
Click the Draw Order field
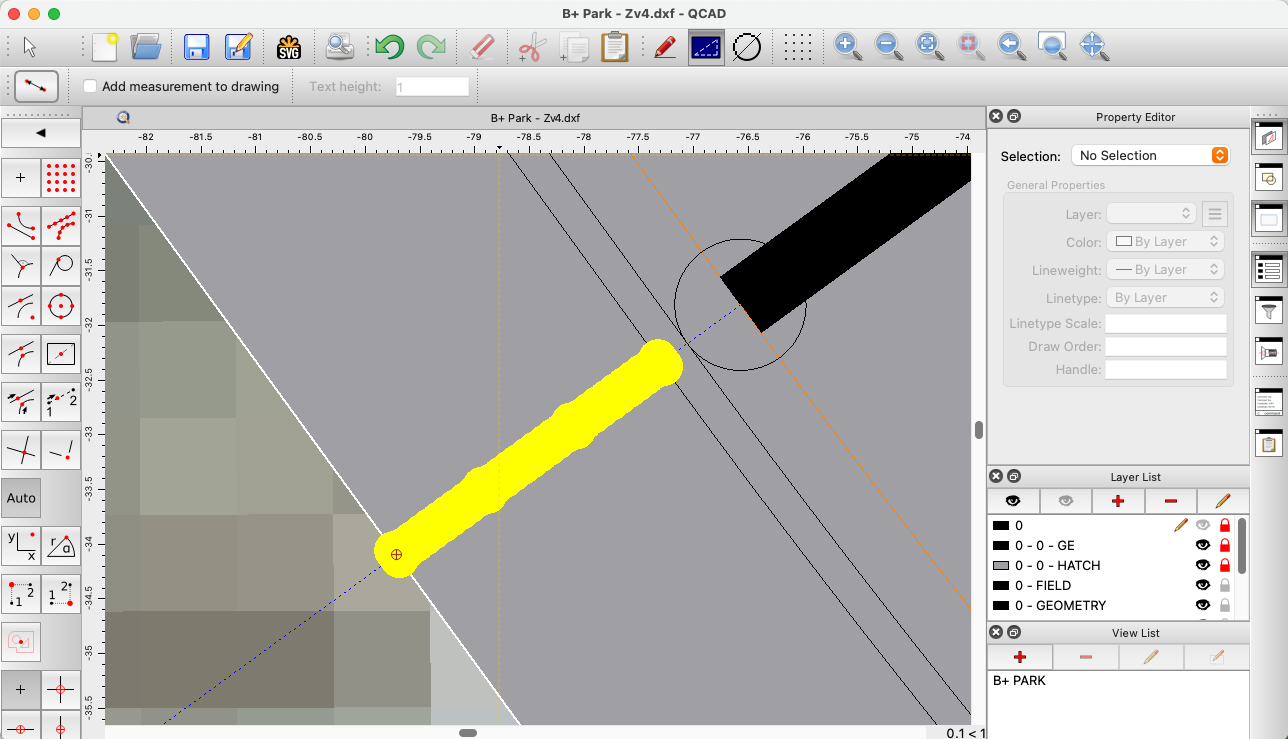click(1165, 346)
